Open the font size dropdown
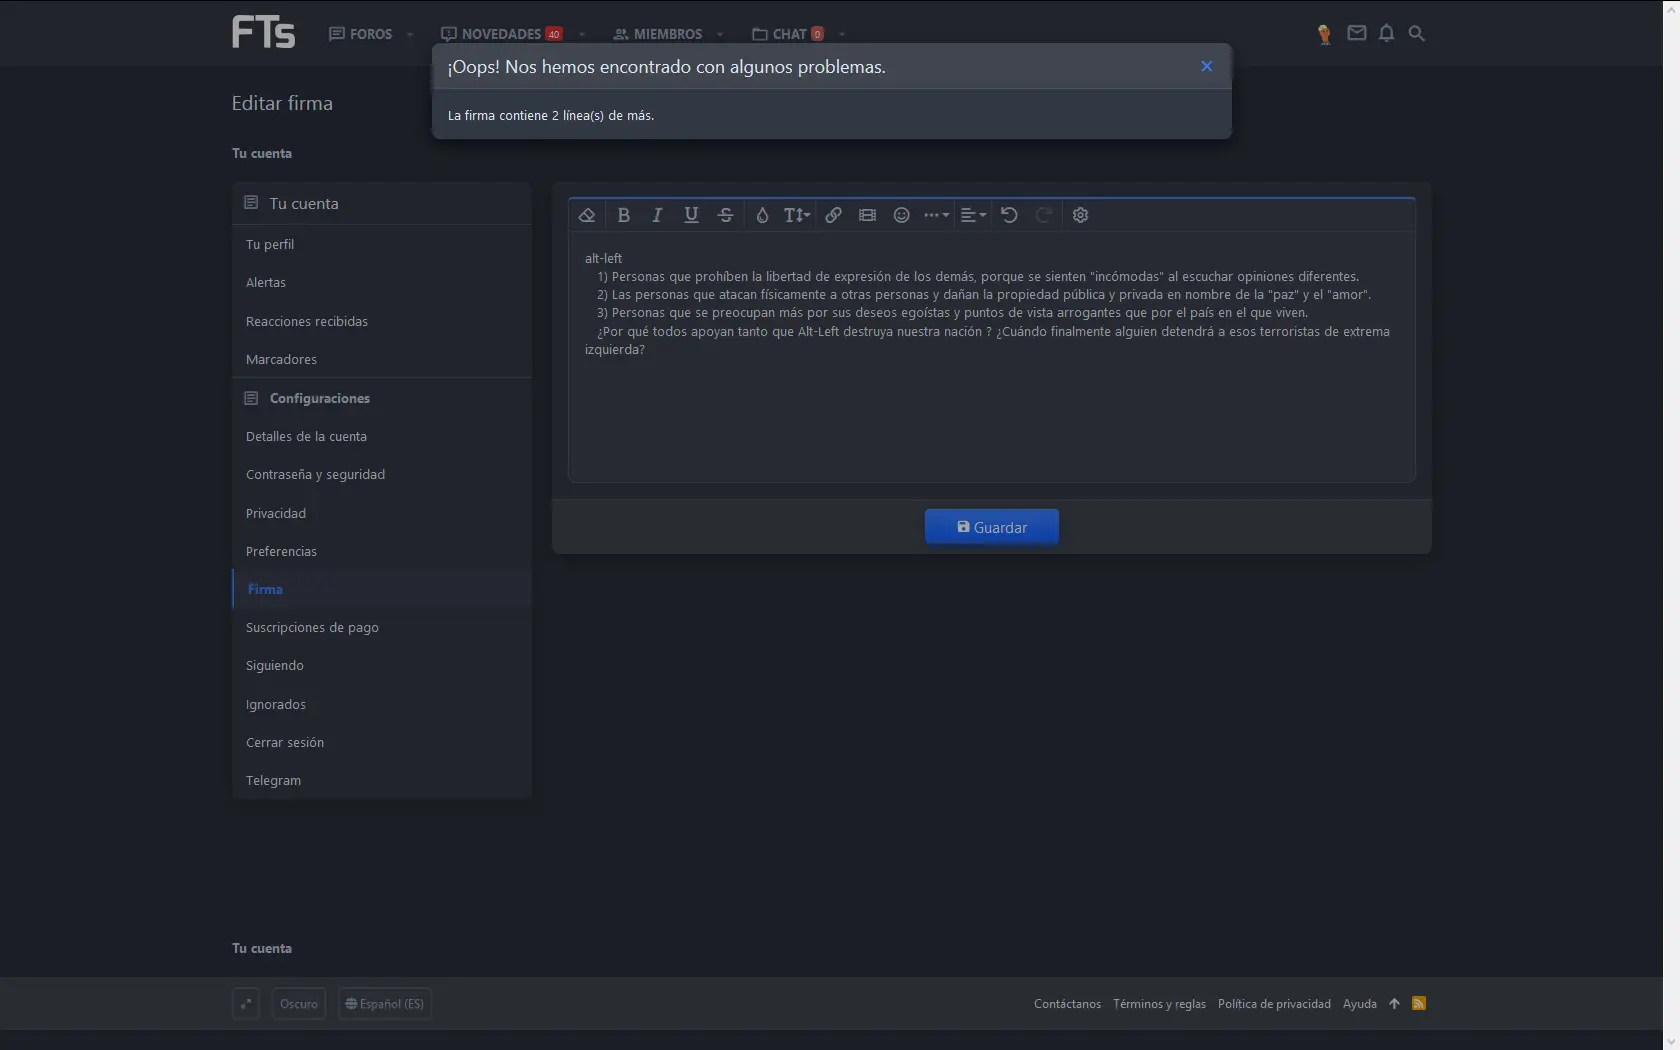Image resolution: width=1680 pixels, height=1050 pixels. pyautogui.click(x=797, y=215)
